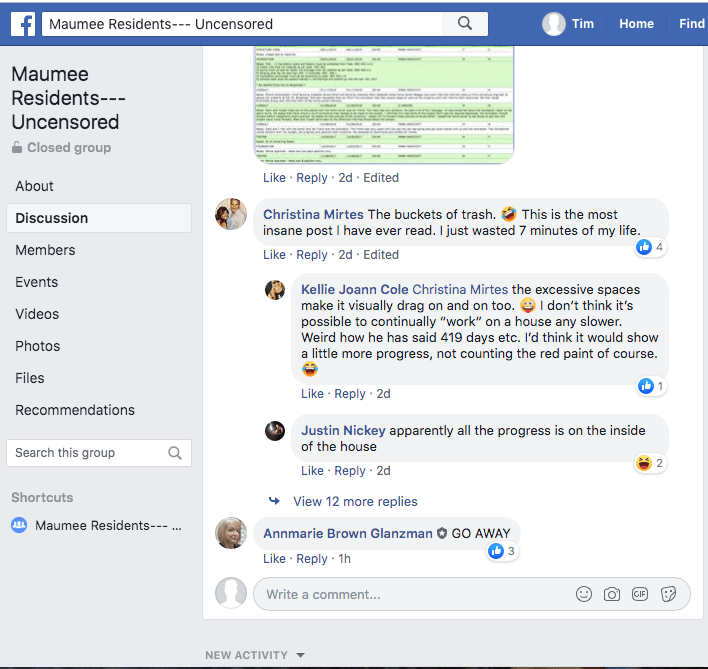This screenshot has width=708, height=669.
Task: Like Annmarie Brown Glanzman's comment
Action: pos(274,559)
